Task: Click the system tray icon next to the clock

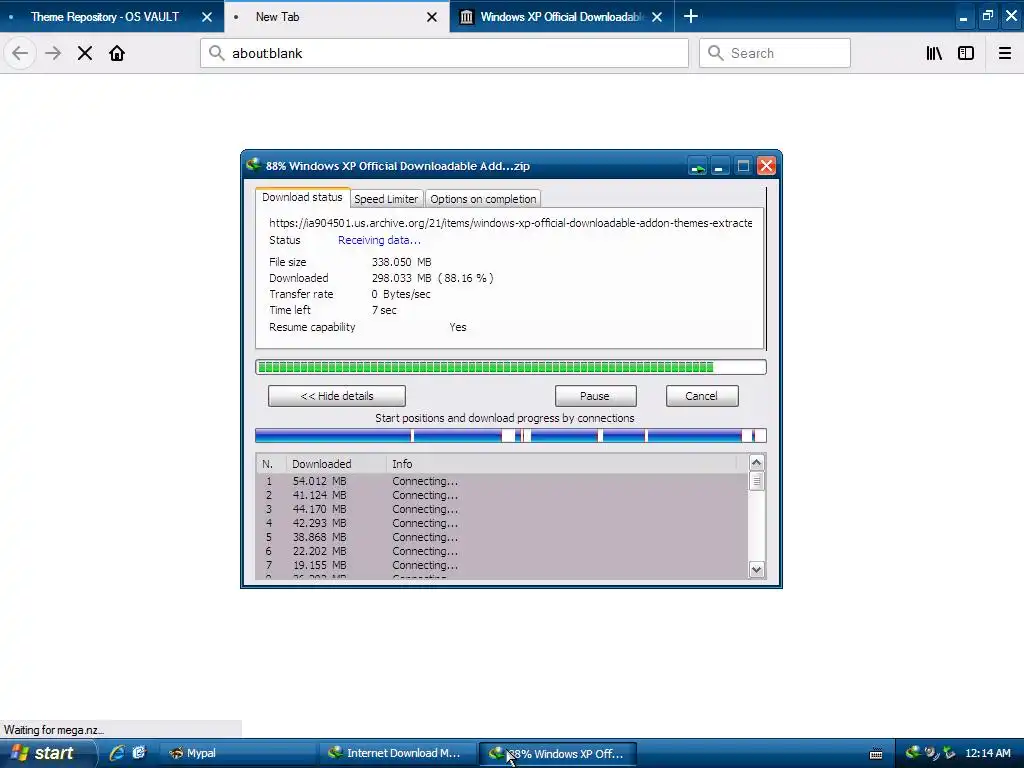Action: [949, 753]
